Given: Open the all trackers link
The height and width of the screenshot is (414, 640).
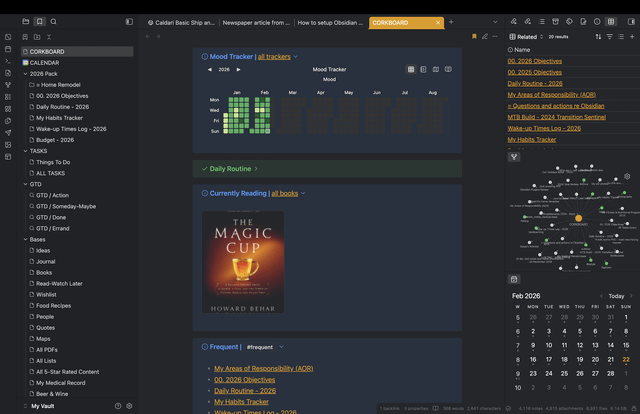Looking at the screenshot, I should (x=274, y=57).
